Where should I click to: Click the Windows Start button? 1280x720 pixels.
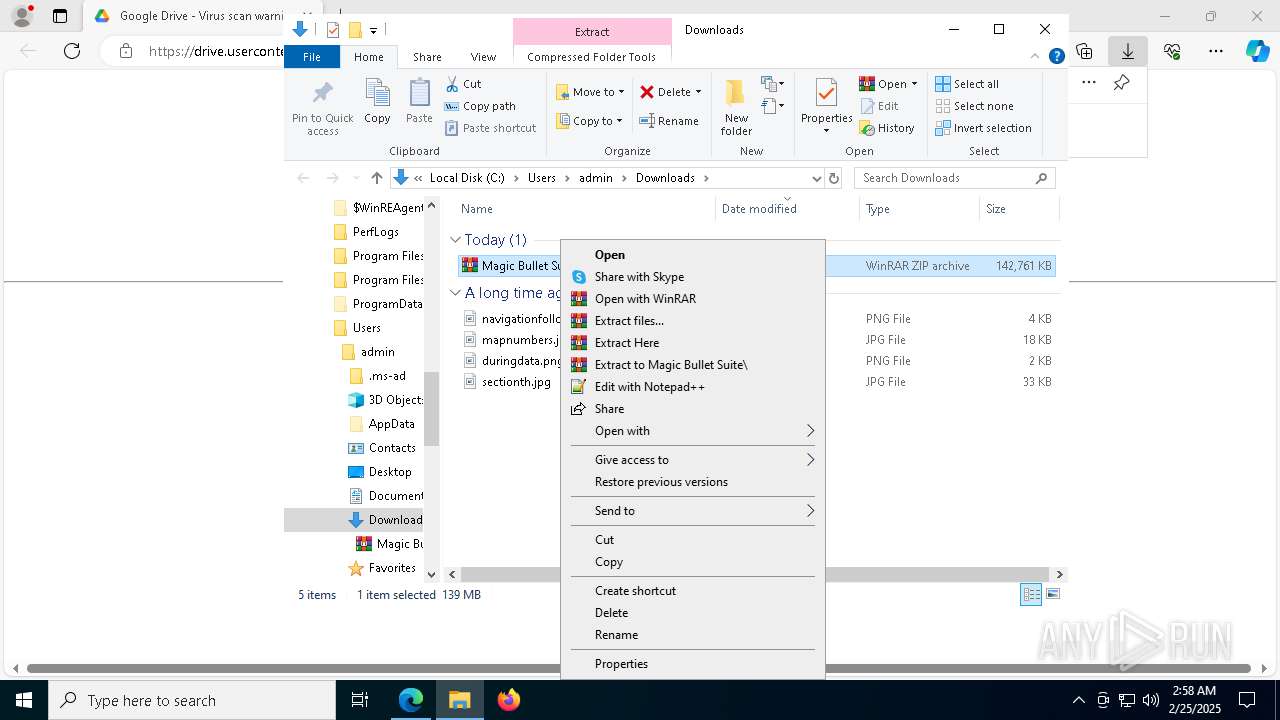tap(24, 700)
